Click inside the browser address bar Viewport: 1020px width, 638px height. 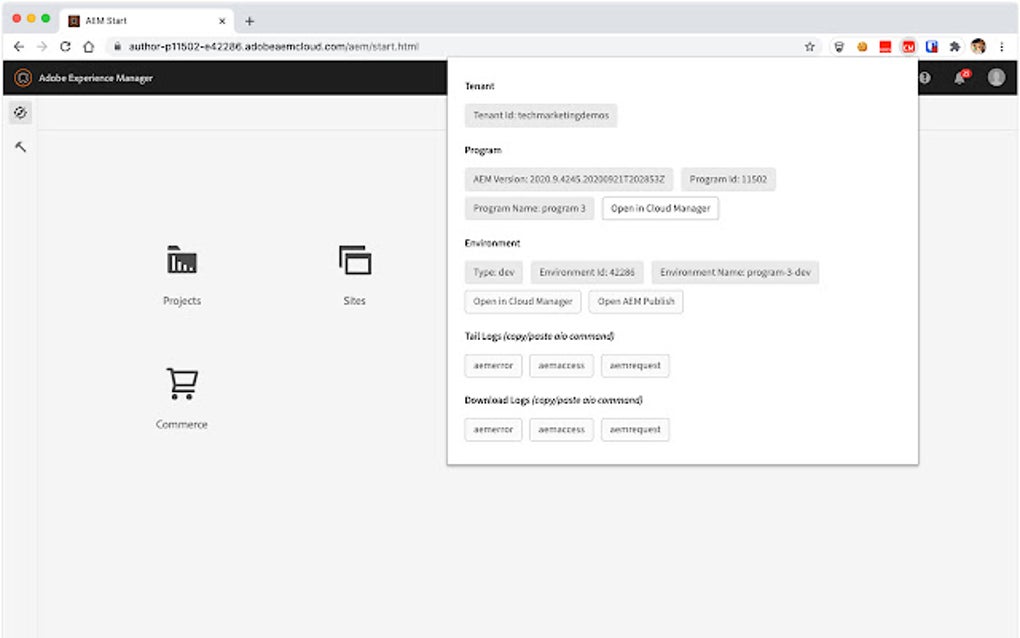(x=400, y=46)
